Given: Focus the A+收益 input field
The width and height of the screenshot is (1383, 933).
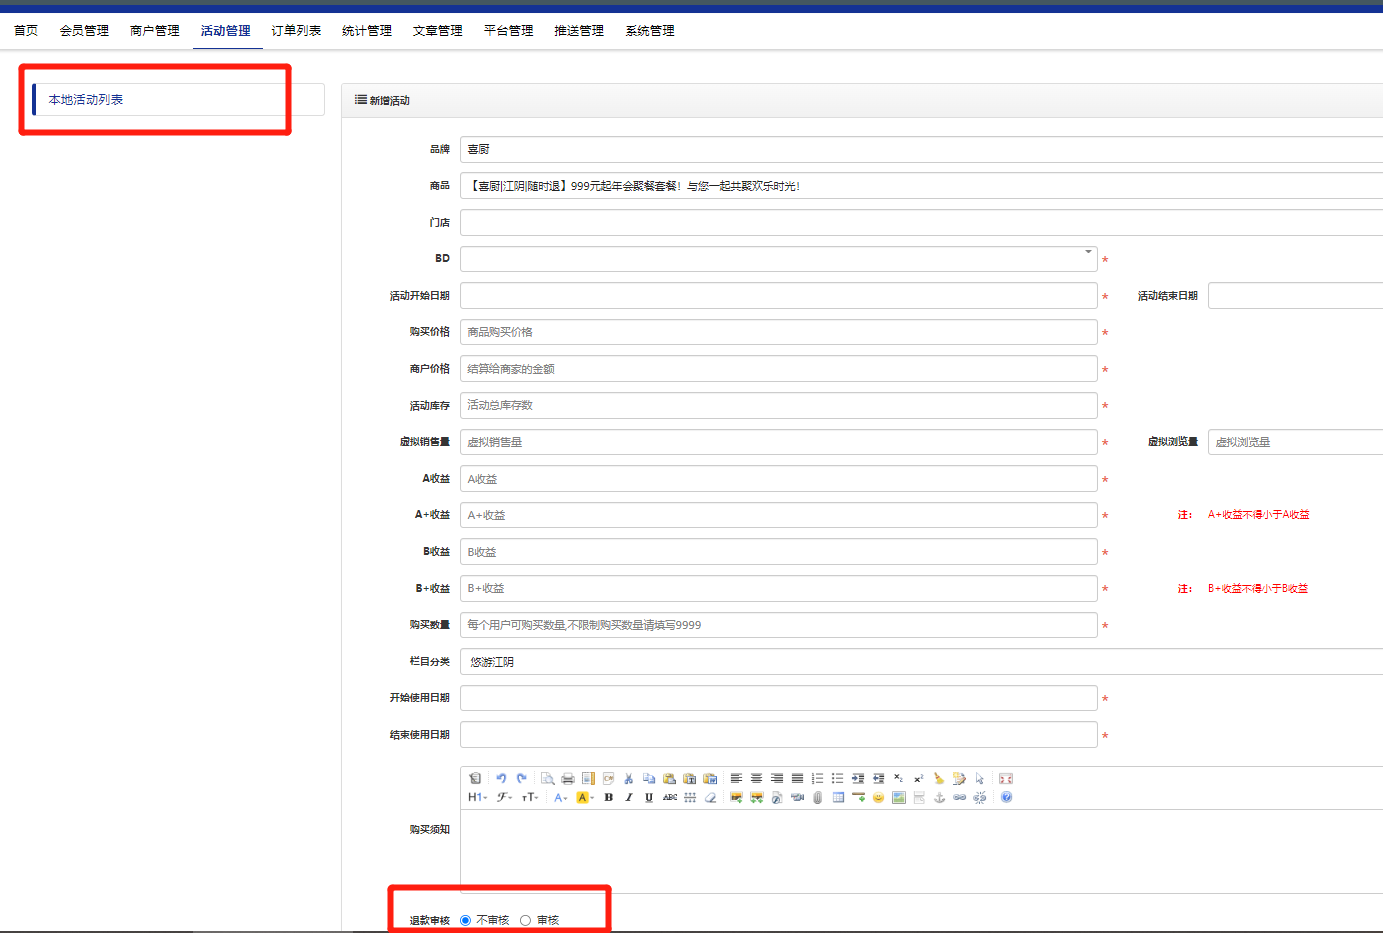Looking at the screenshot, I should coord(778,515).
